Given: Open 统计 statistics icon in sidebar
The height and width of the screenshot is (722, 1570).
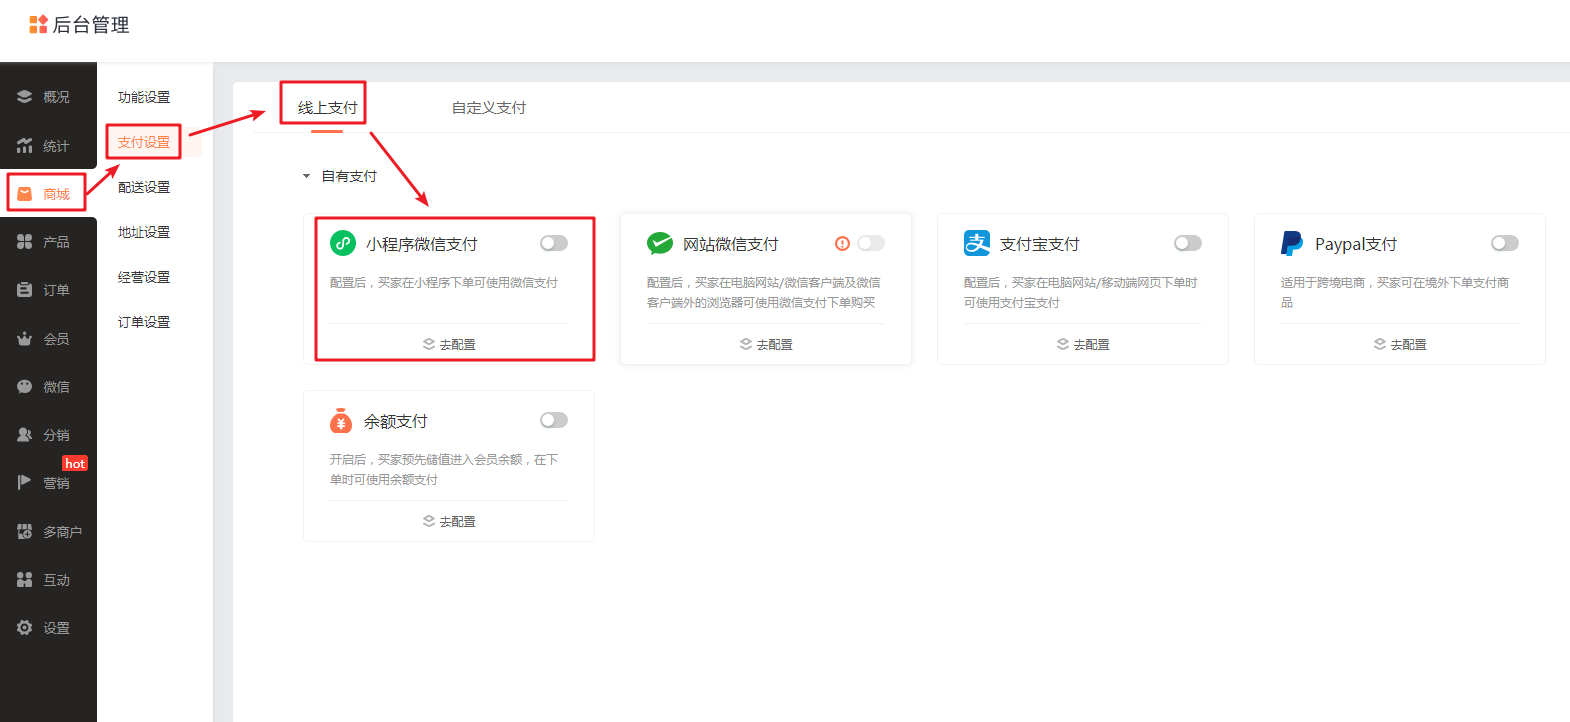Looking at the screenshot, I should [25, 146].
